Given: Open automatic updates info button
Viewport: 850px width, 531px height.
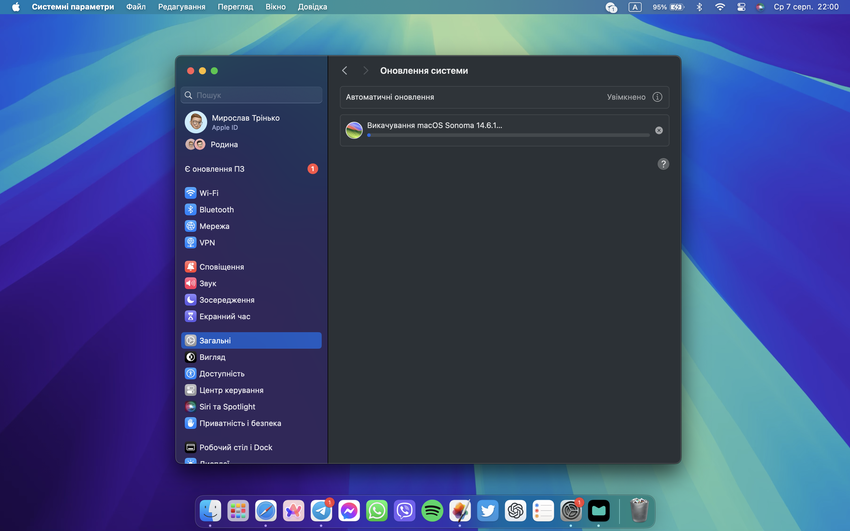Looking at the screenshot, I should [657, 97].
